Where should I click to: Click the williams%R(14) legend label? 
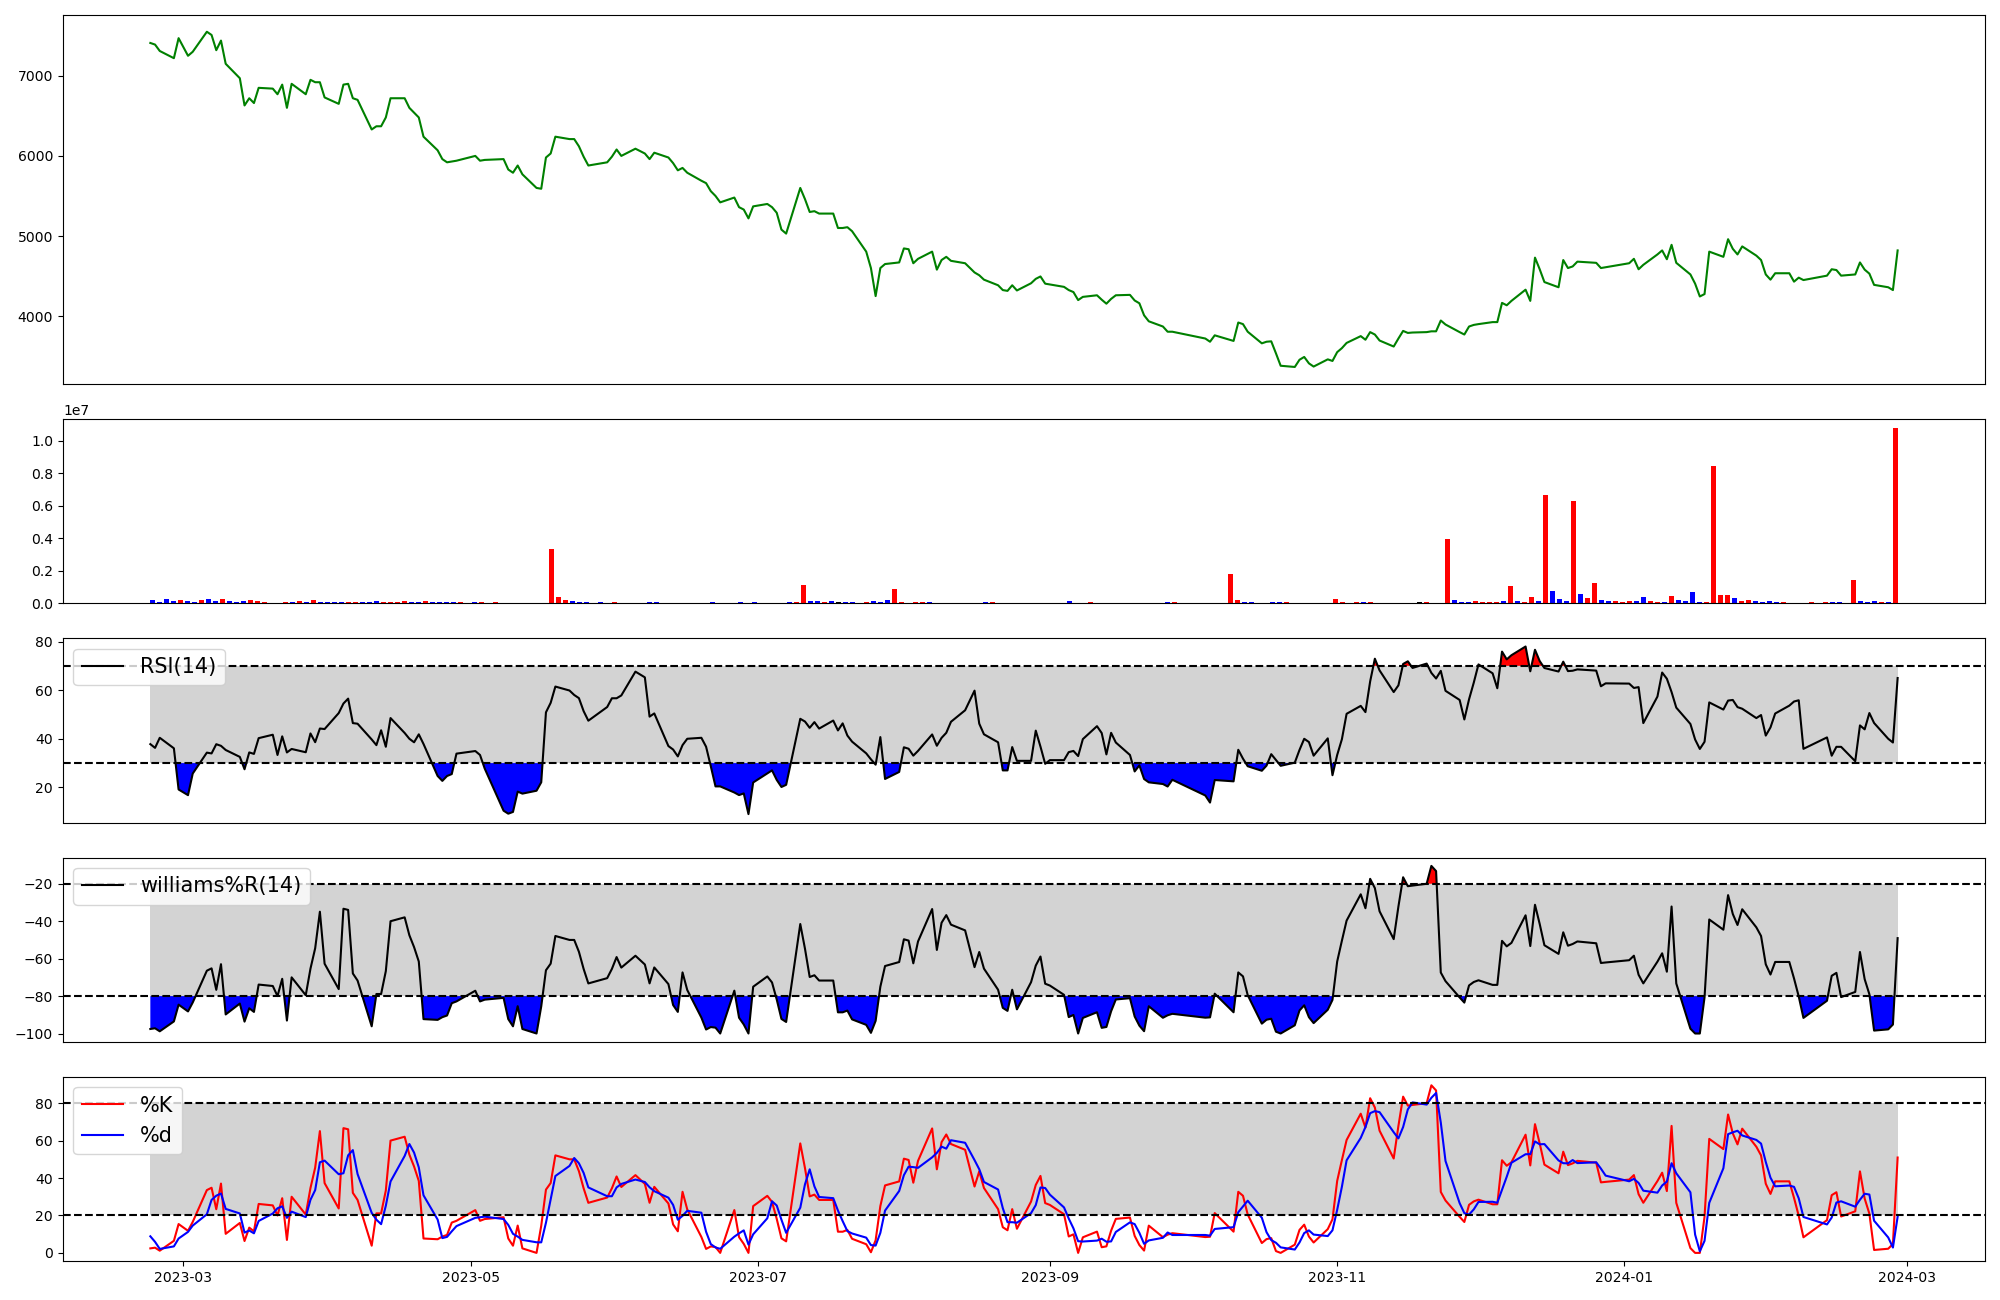pyautogui.click(x=220, y=885)
